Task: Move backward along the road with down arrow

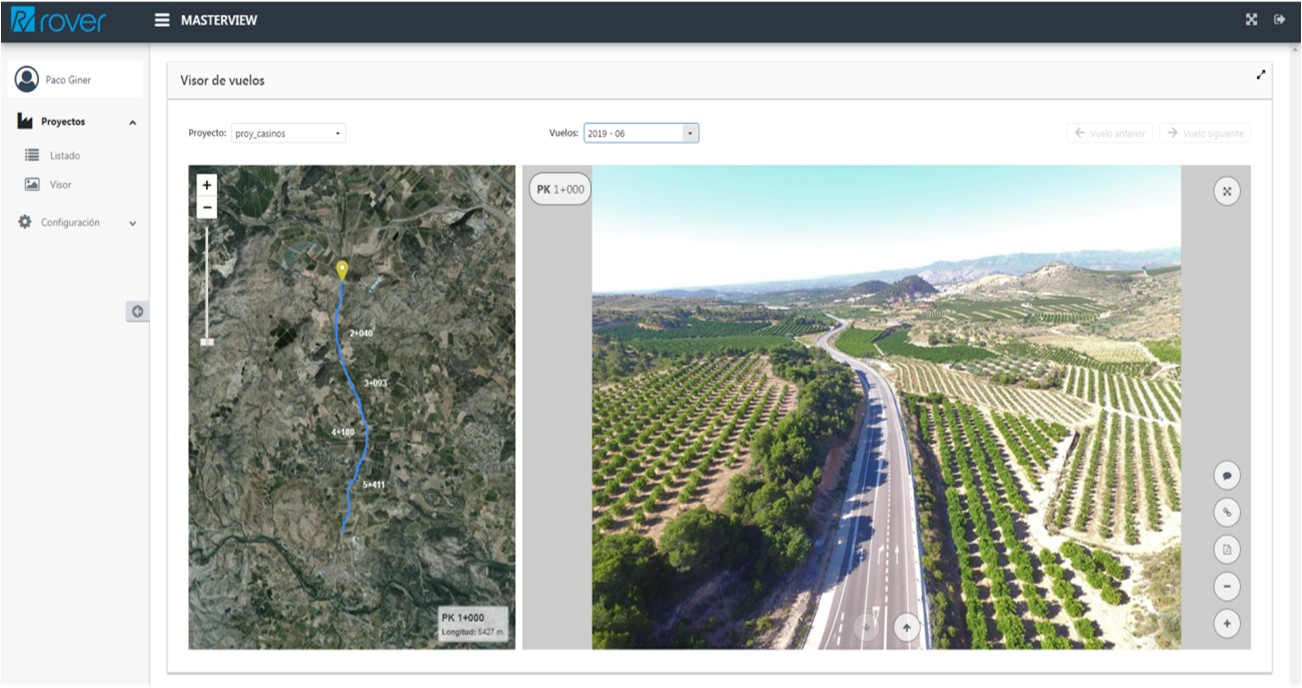Action: click(867, 627)
